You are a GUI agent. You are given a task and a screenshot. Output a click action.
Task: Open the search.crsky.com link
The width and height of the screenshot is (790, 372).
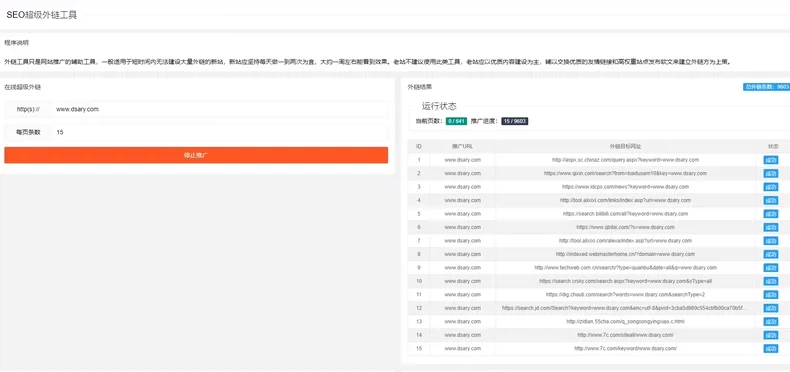(625, 281)
